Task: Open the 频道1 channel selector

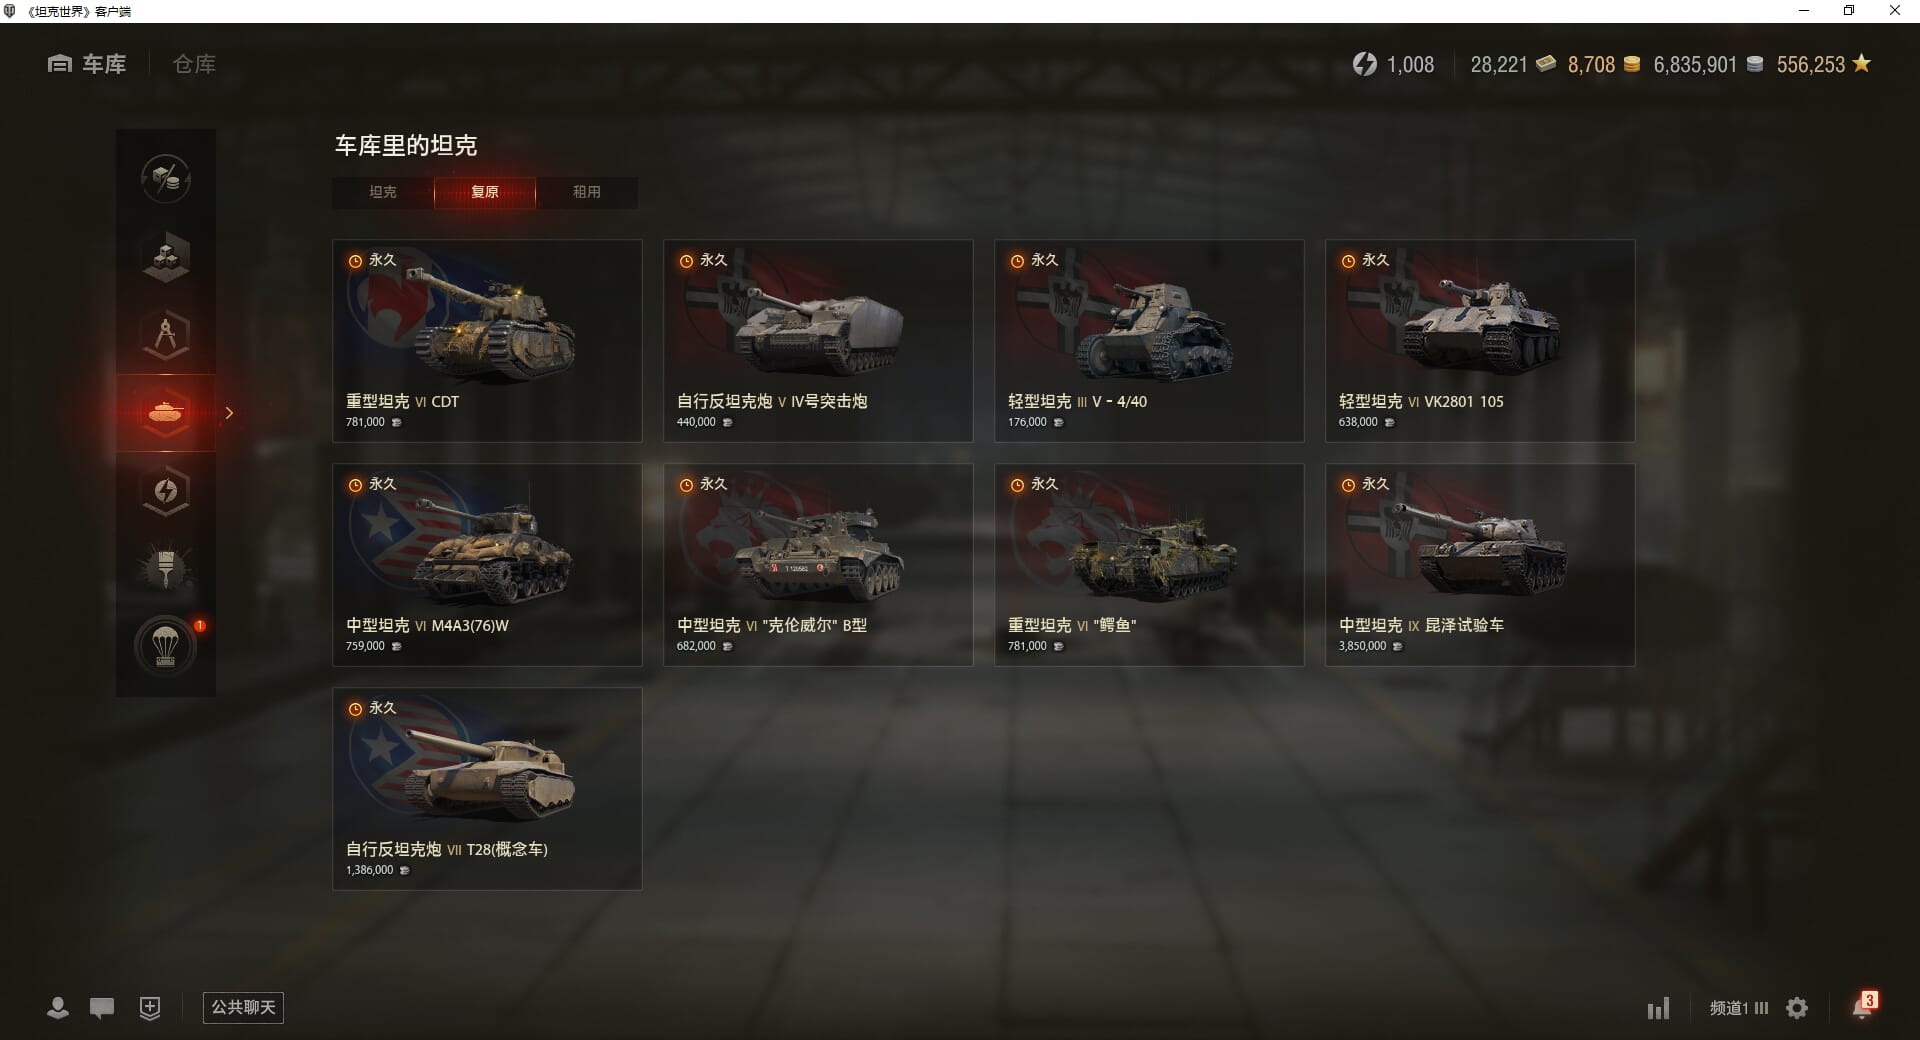Action: point(1739,1008)
